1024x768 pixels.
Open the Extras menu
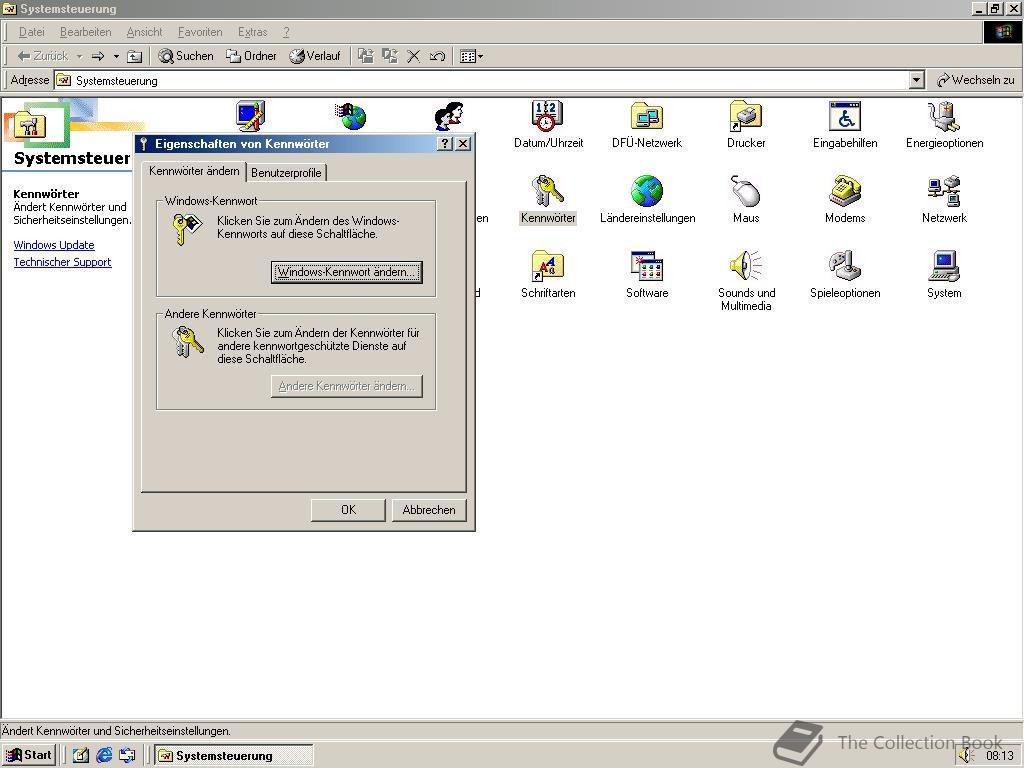(x=253, y=32)
